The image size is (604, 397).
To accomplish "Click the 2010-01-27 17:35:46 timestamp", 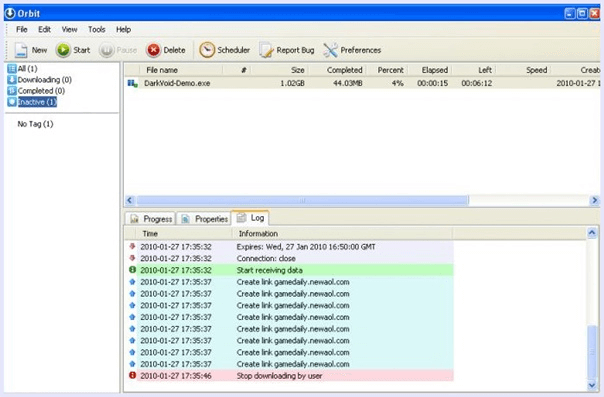I will 176,375.
